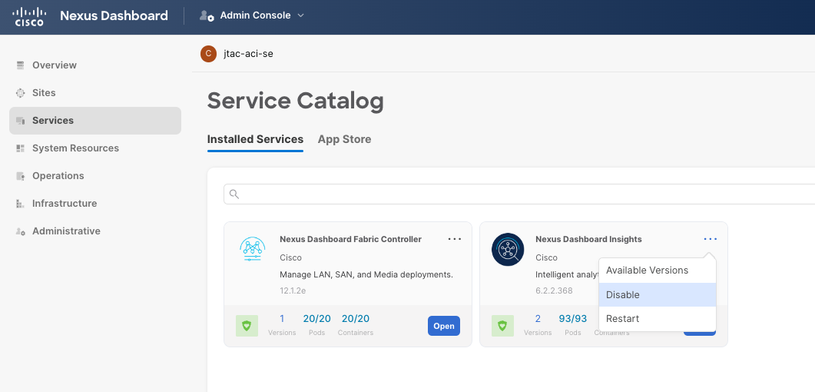Click the jtac-aci-se avatar circle
This screenshot has width=815, height=392.
coord(208,54)
